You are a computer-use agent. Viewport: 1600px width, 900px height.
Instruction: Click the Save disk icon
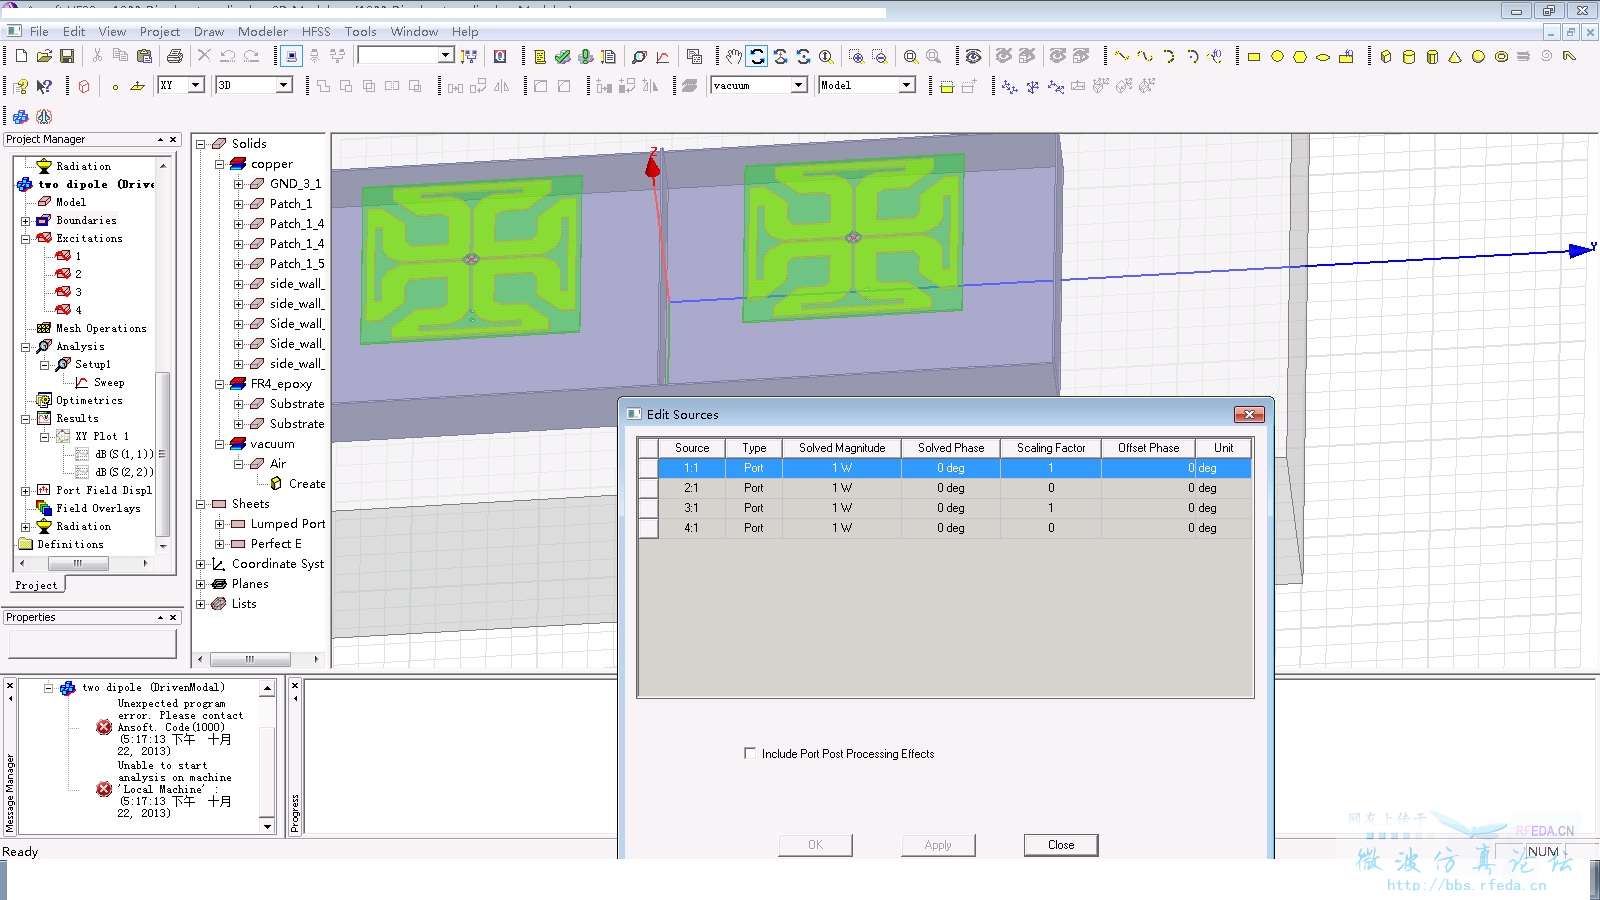coord(67,56)
